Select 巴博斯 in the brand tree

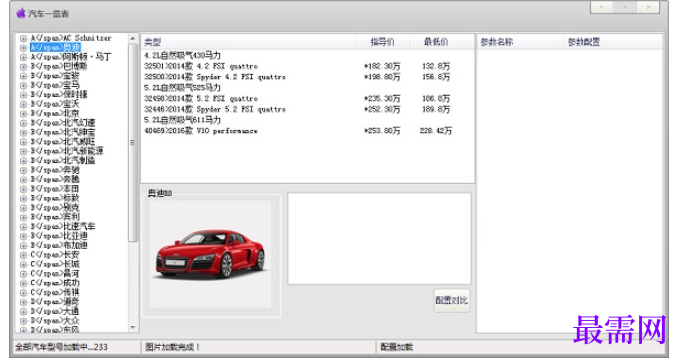pyautogui.click(x=59, y=66)
